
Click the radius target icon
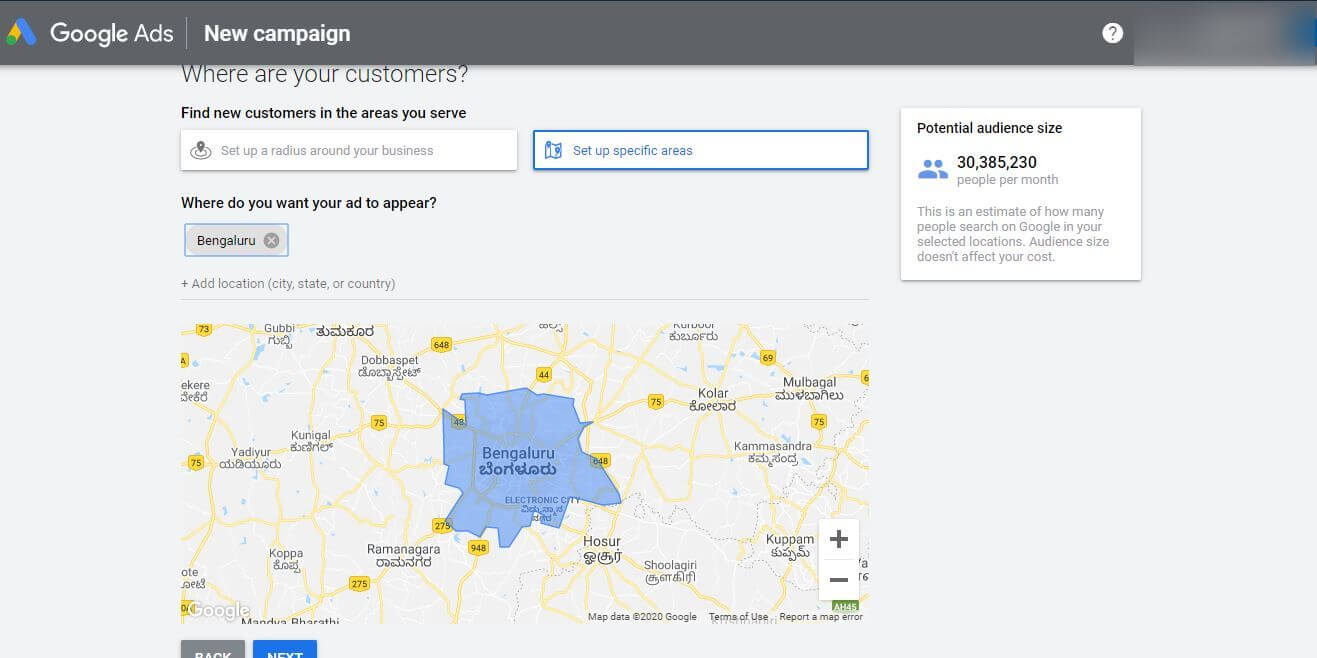point(201,150)
